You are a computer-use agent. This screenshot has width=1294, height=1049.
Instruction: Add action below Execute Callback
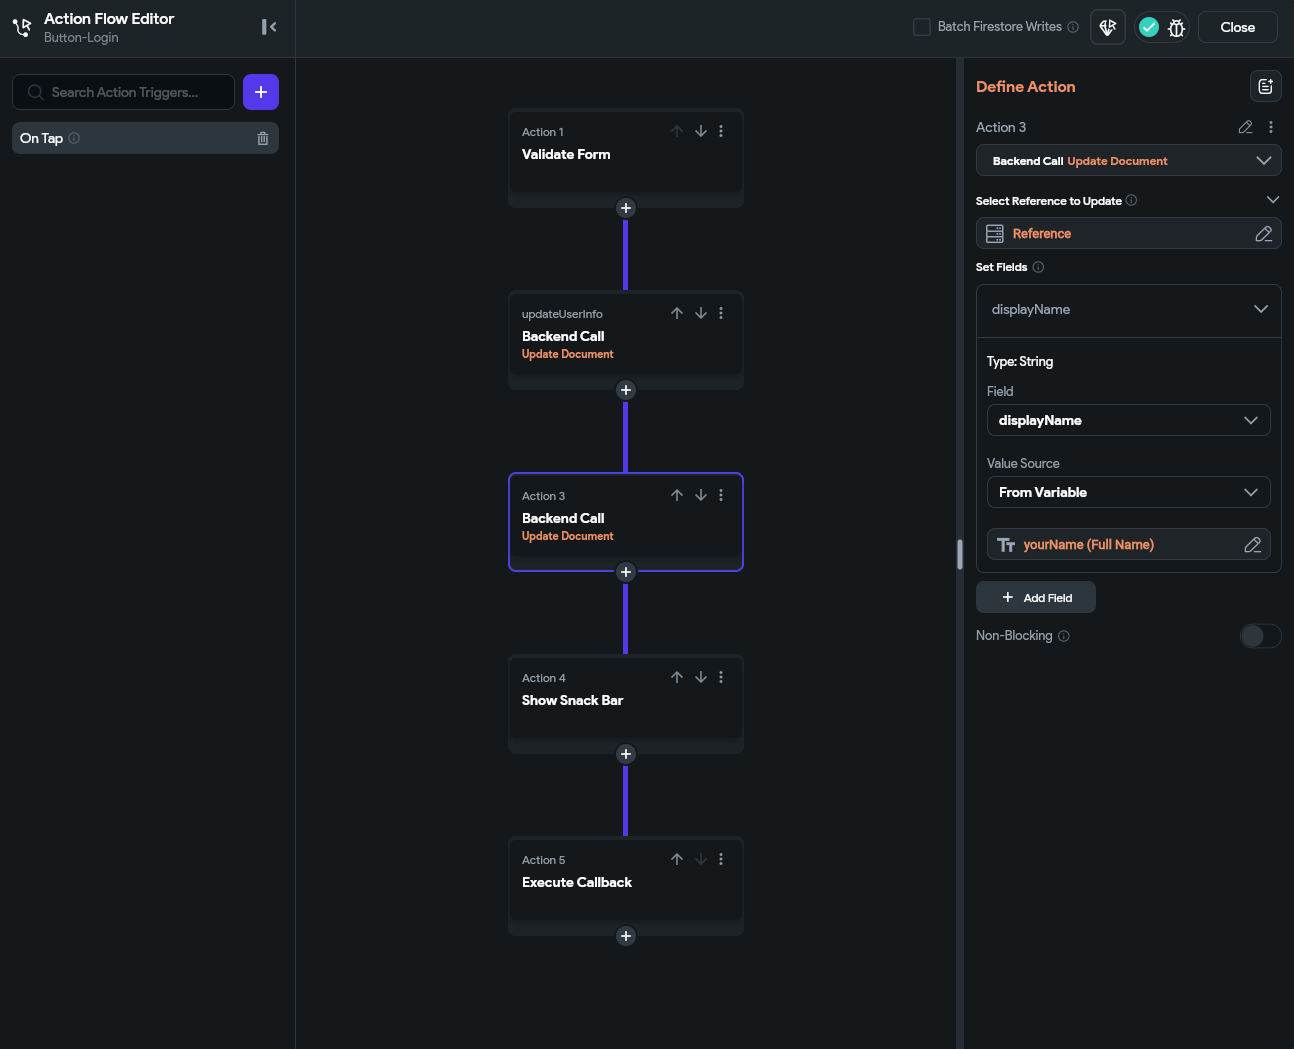626,936
